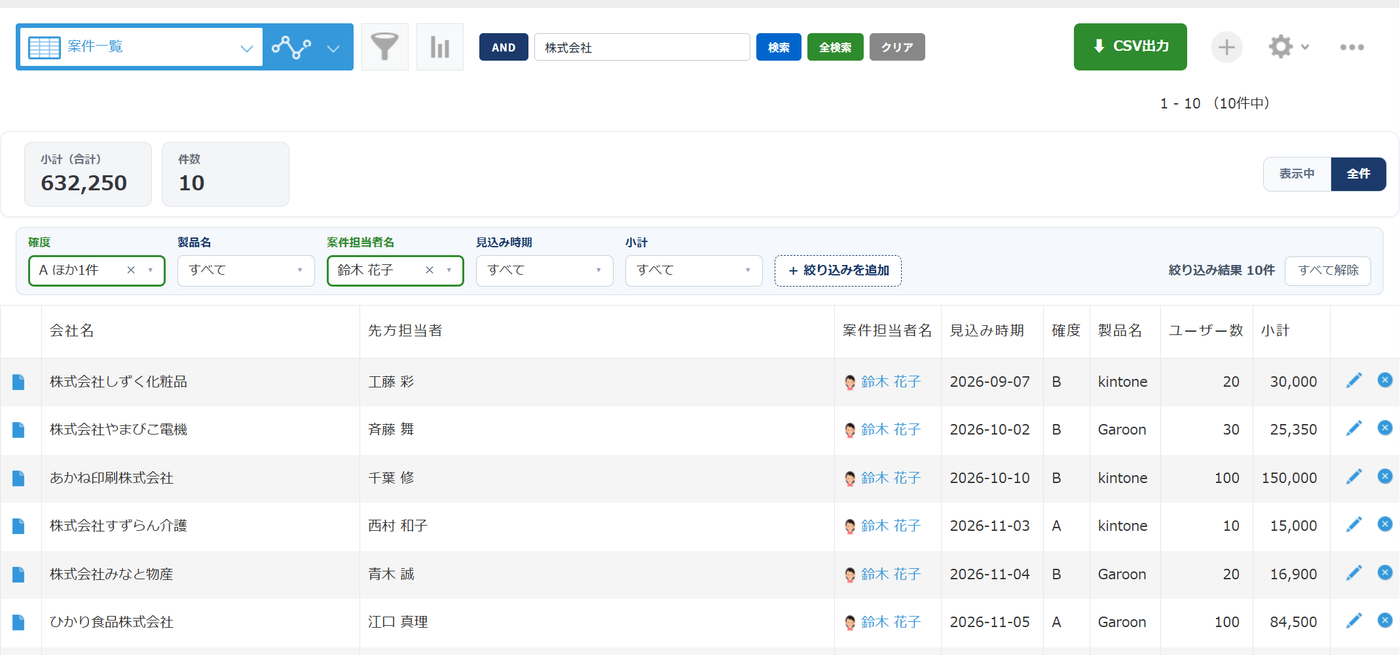Viewport: 1400px width, 655px height.
Task: Clear the 案件担当者名 filter with its x
Action: (x=430, y=270)
